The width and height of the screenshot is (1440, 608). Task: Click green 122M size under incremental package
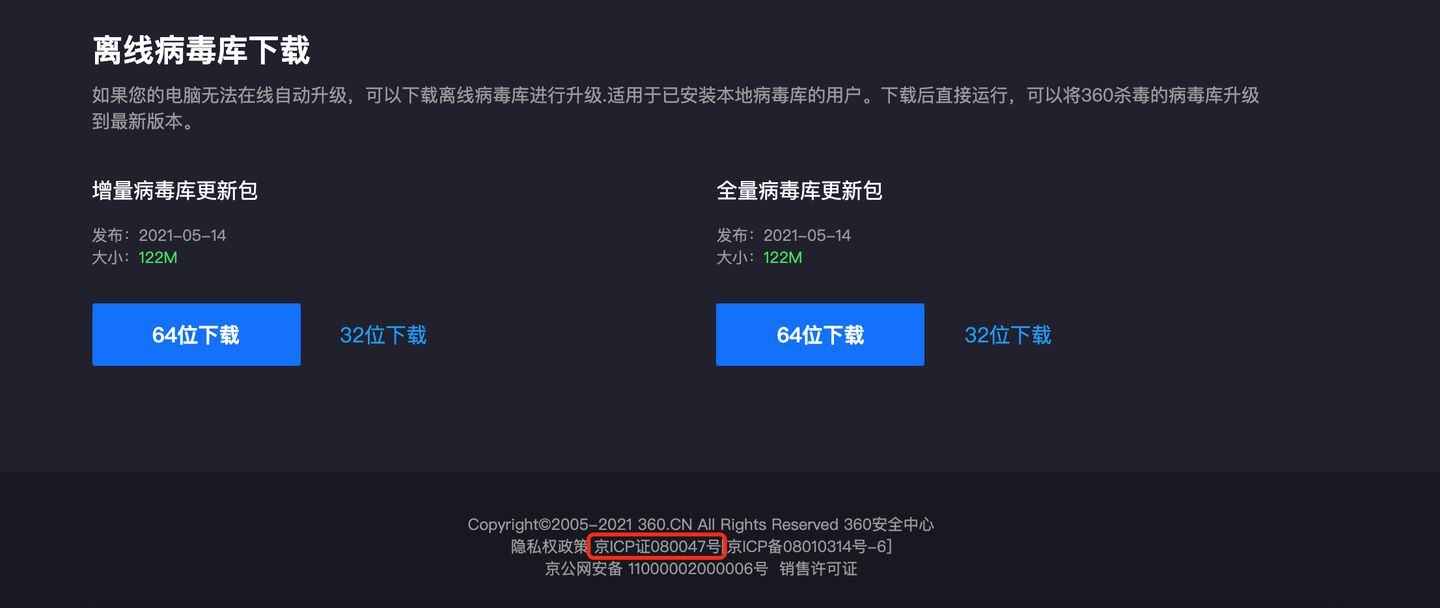(x=158, y=258)
